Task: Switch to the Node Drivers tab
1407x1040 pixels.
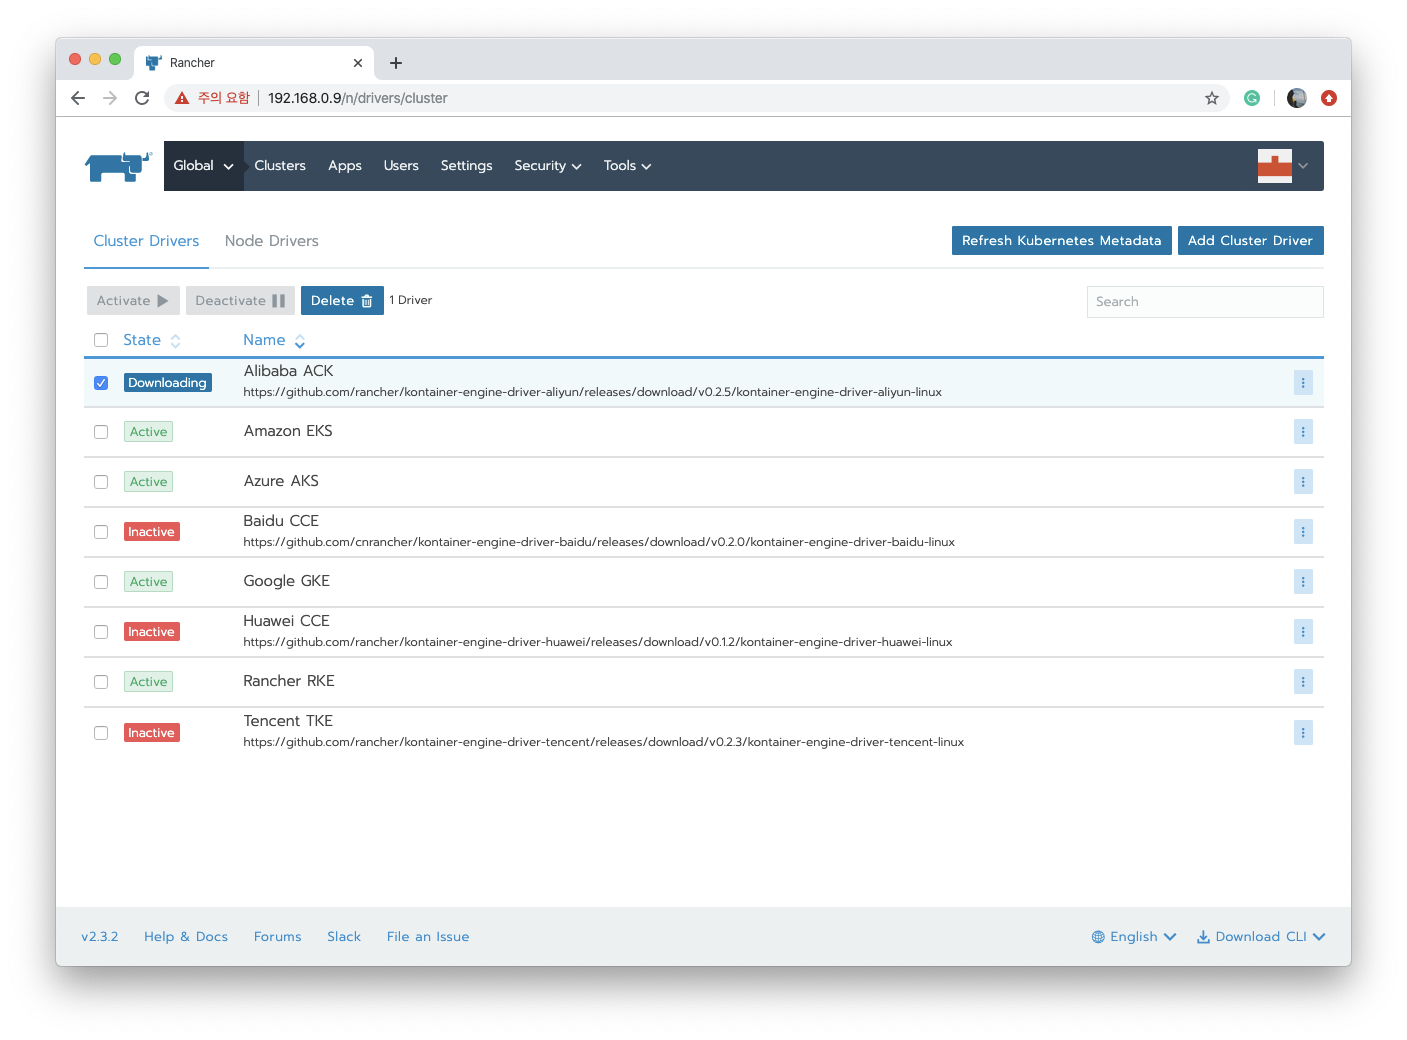Action: [272, 241]
